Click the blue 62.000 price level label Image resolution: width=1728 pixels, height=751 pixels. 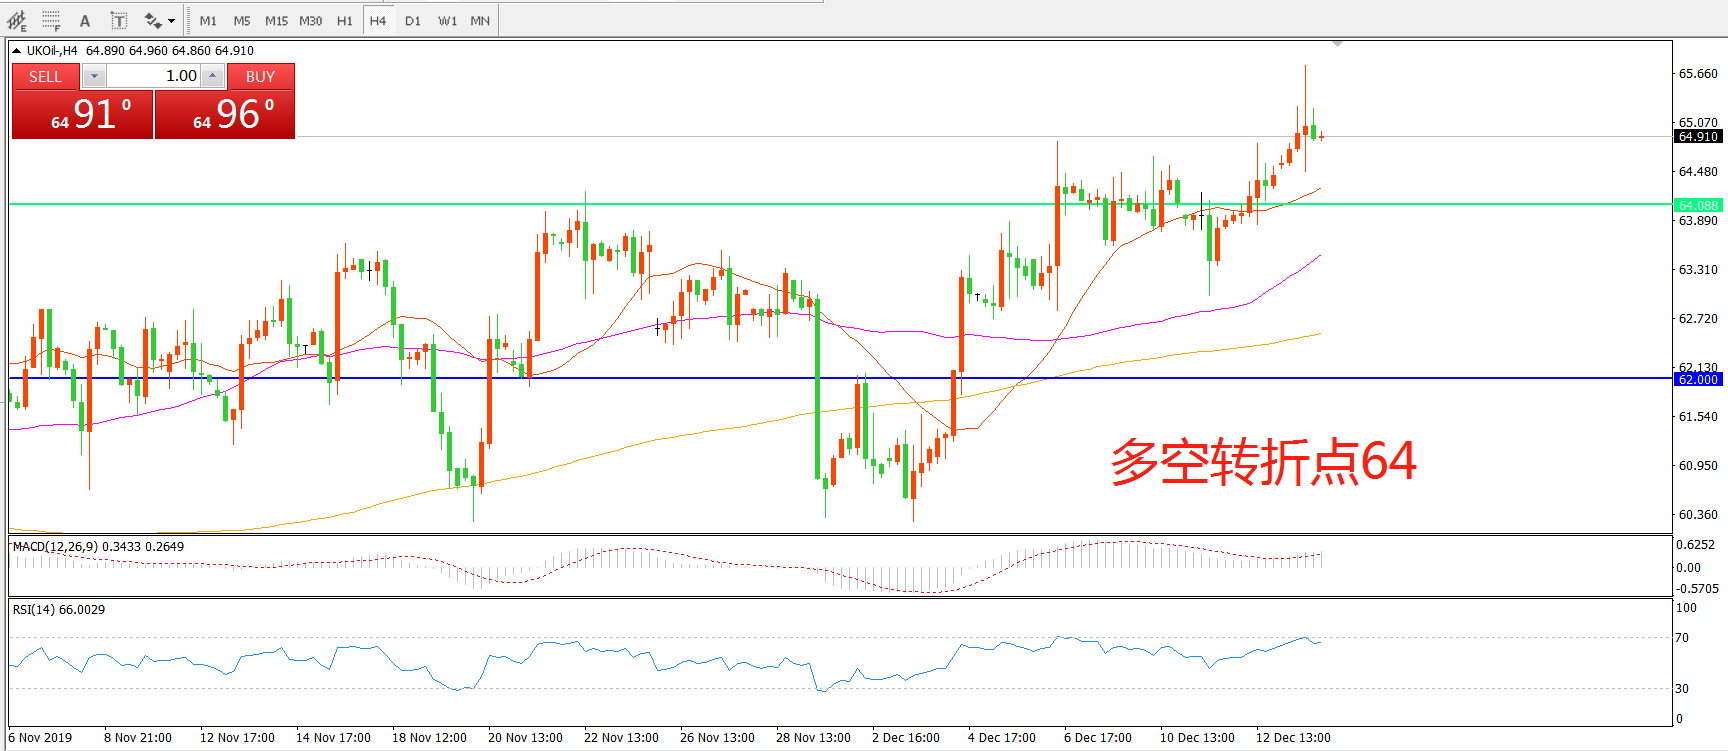tap(1698, 379)
